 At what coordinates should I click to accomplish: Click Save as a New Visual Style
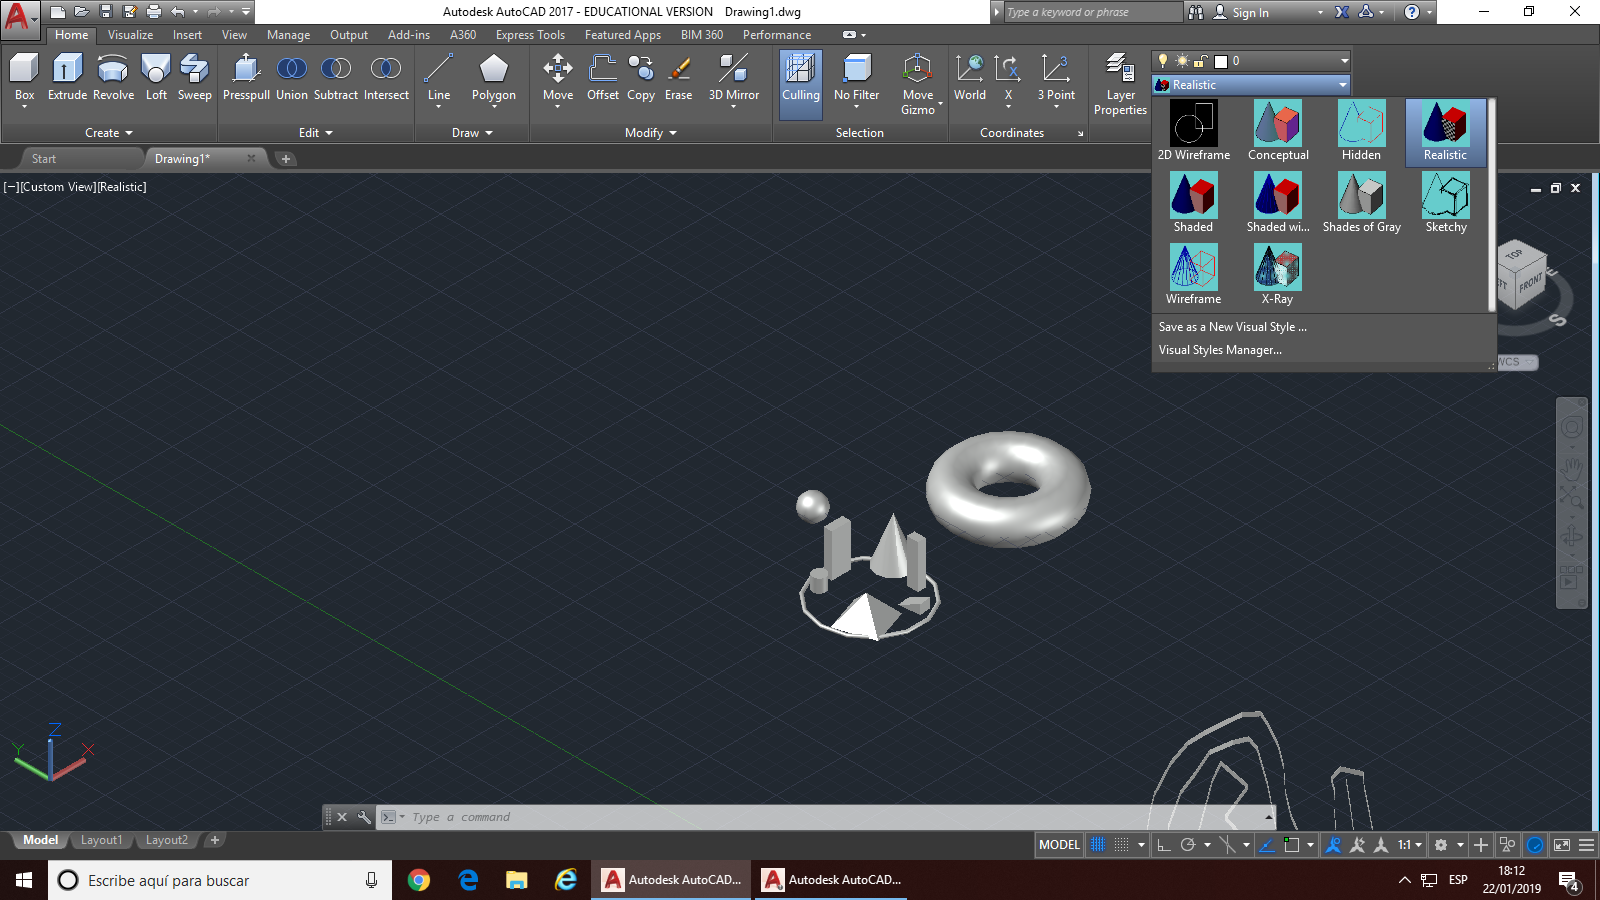pyautogui.click(x=1232, y=327)
